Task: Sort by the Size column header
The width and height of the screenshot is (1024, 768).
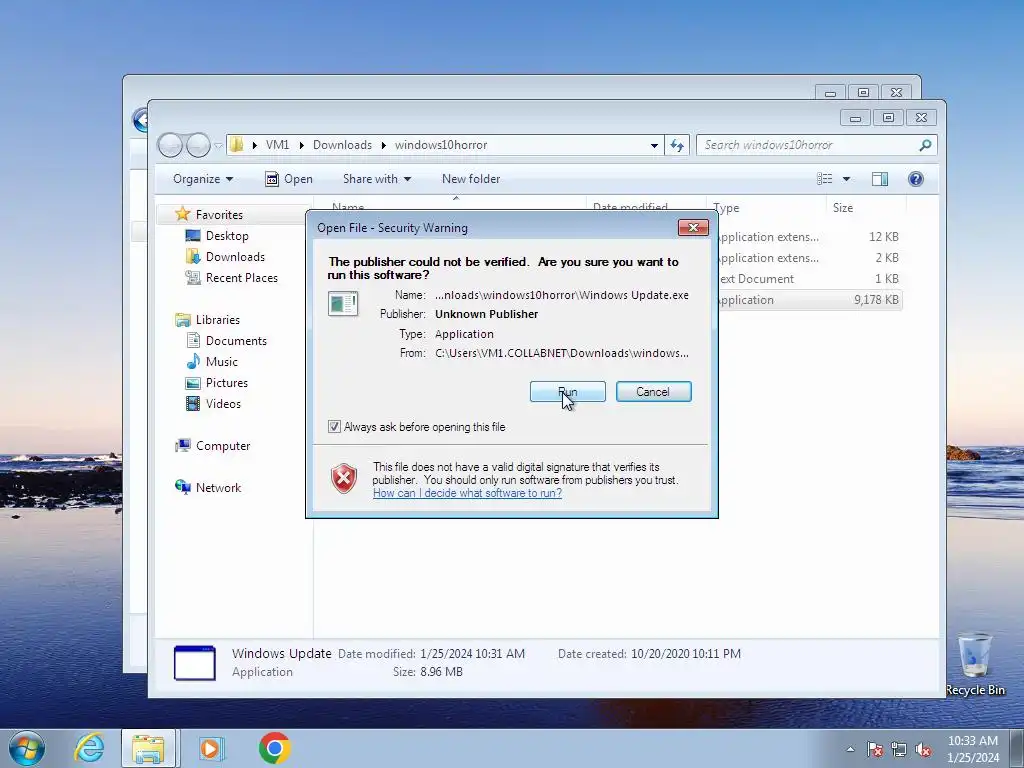Action: tap(866, 208)
